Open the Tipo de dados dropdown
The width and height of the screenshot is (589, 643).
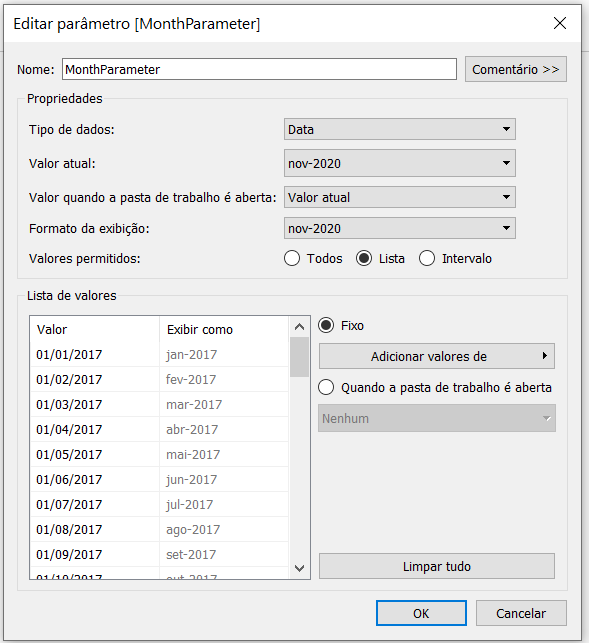400,129
